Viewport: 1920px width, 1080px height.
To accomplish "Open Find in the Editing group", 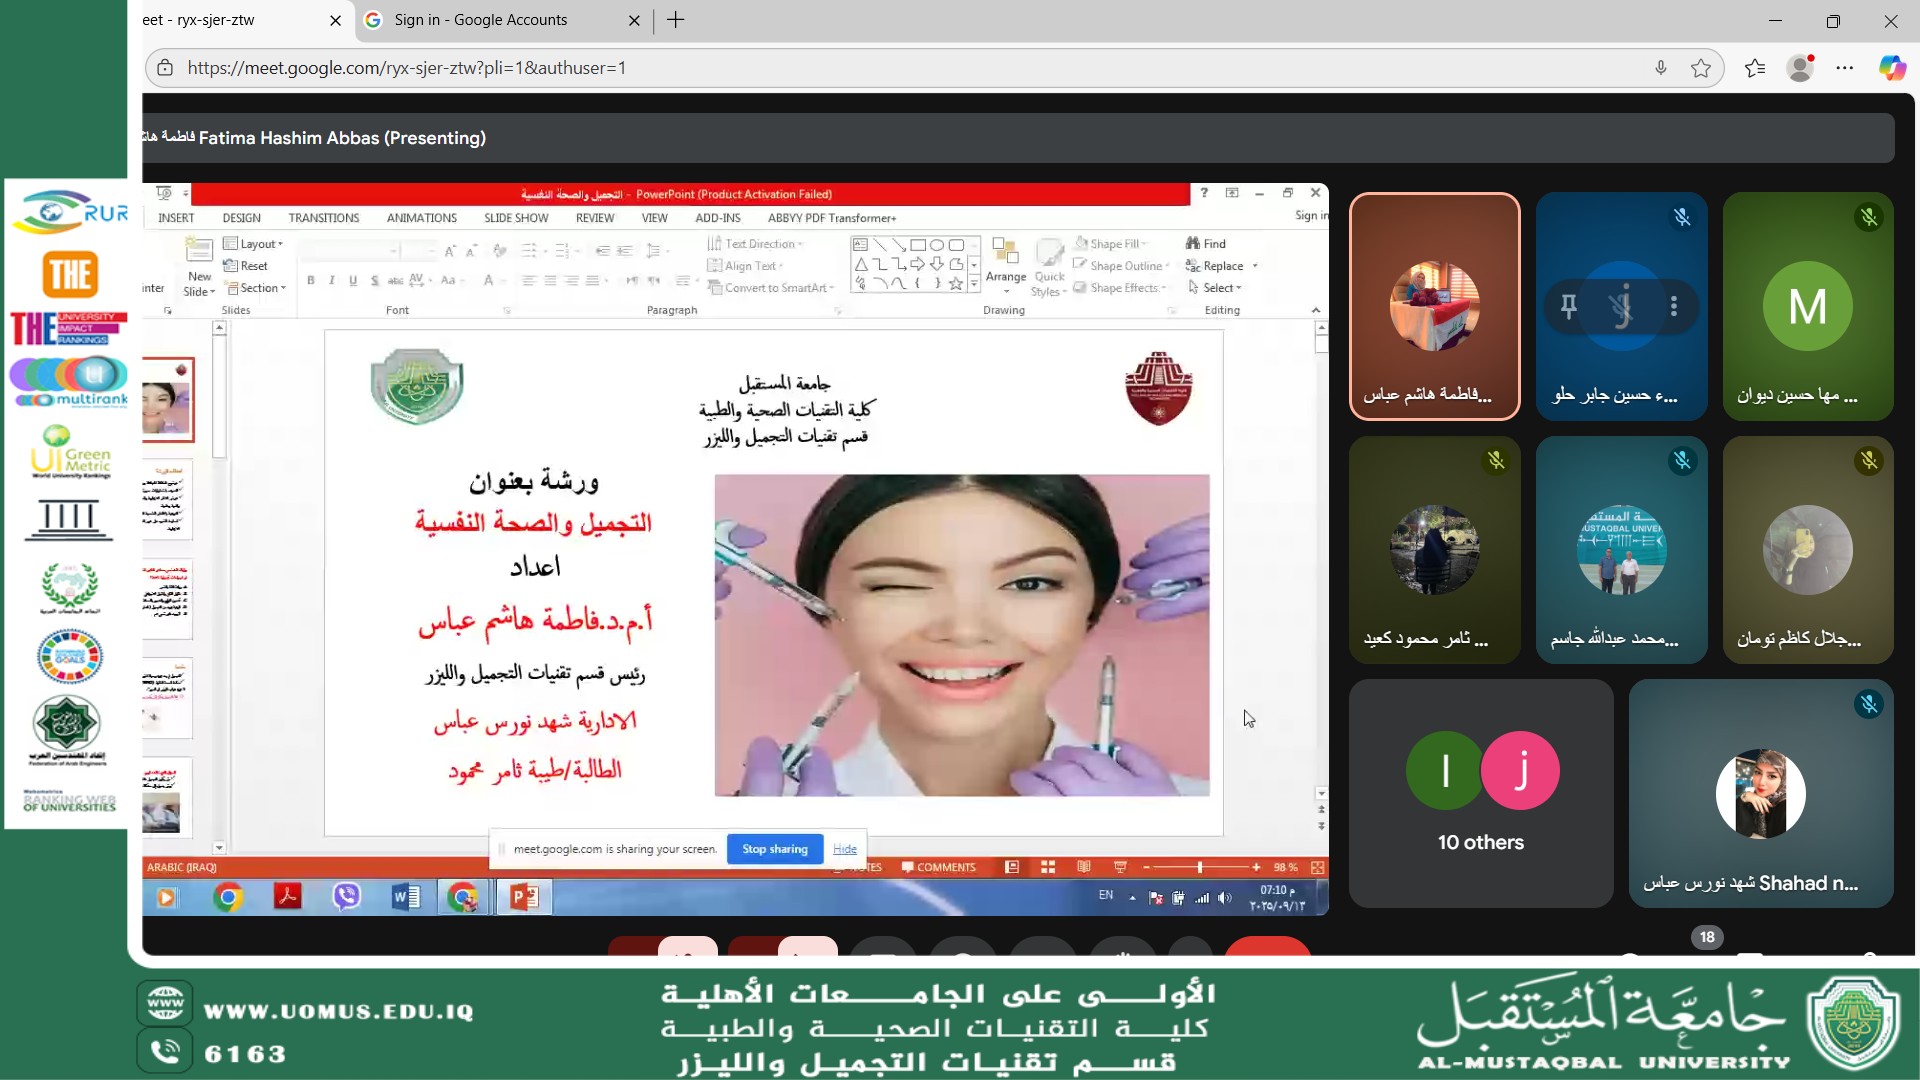I will [1205, 244].
